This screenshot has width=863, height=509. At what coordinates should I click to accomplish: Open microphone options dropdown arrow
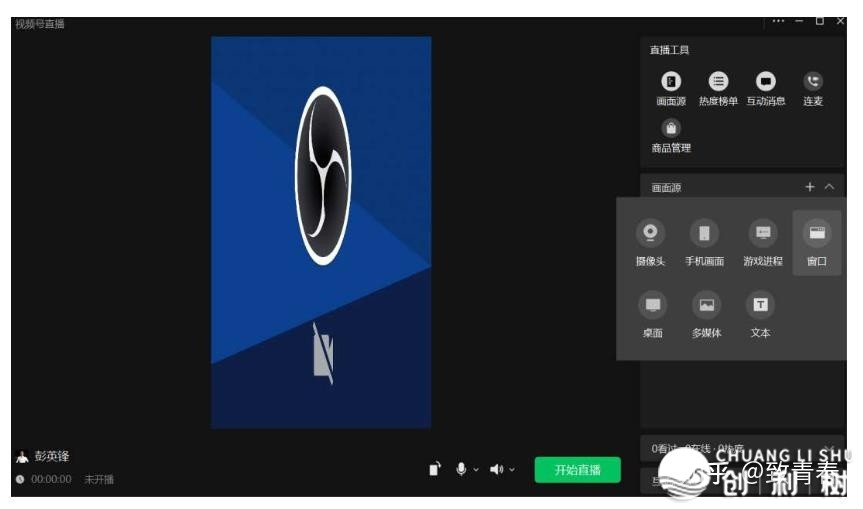point(476,470)
